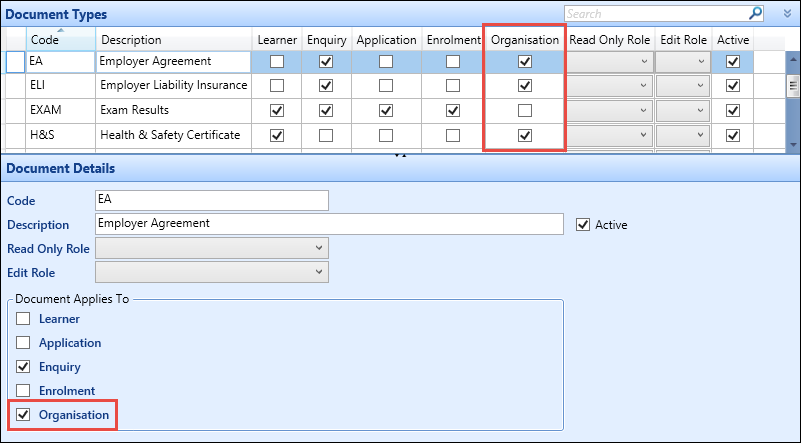Viewport: 801px width, 443px height.
Task: Open Edit Role dropdown in Document Details
Action: coord(212,272)
